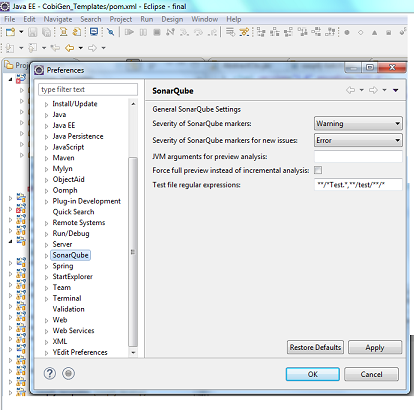Click the circle shape icon in toolbar
Viewport: 414px width, 410px height.
[x=347, y=32]
